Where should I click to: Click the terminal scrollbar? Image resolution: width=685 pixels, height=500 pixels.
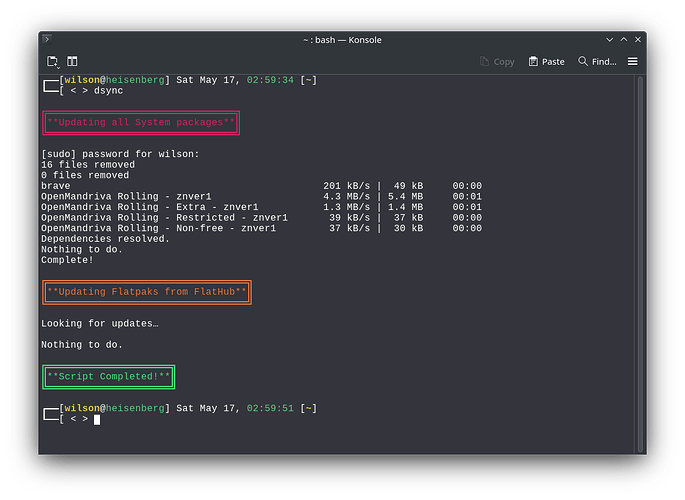[x=640, y=265]
